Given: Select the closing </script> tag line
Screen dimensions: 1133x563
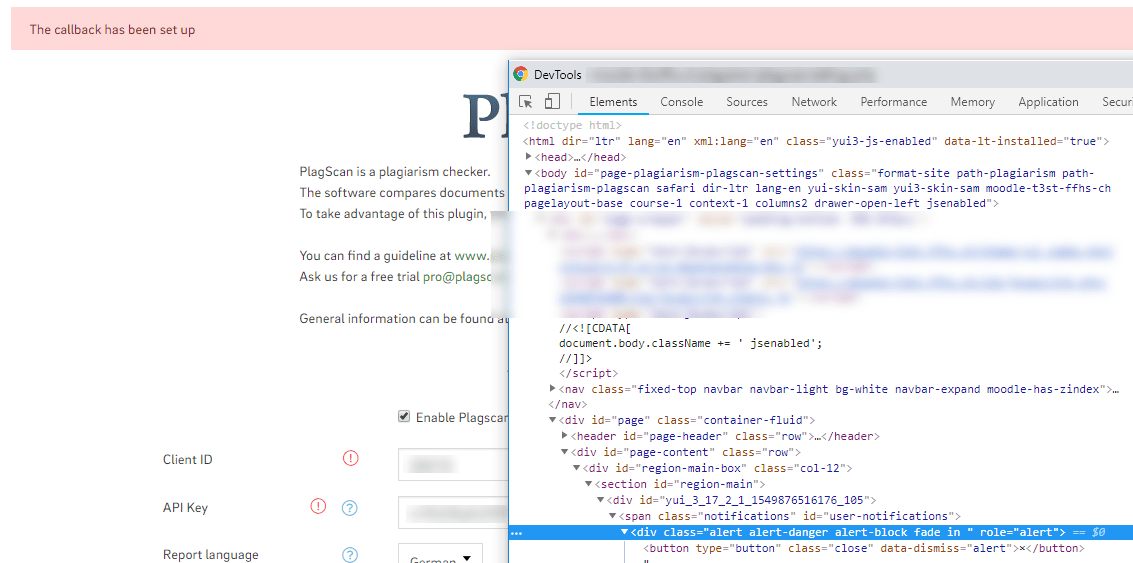Looking at the screenshot, I should click(x=588, y=373).
